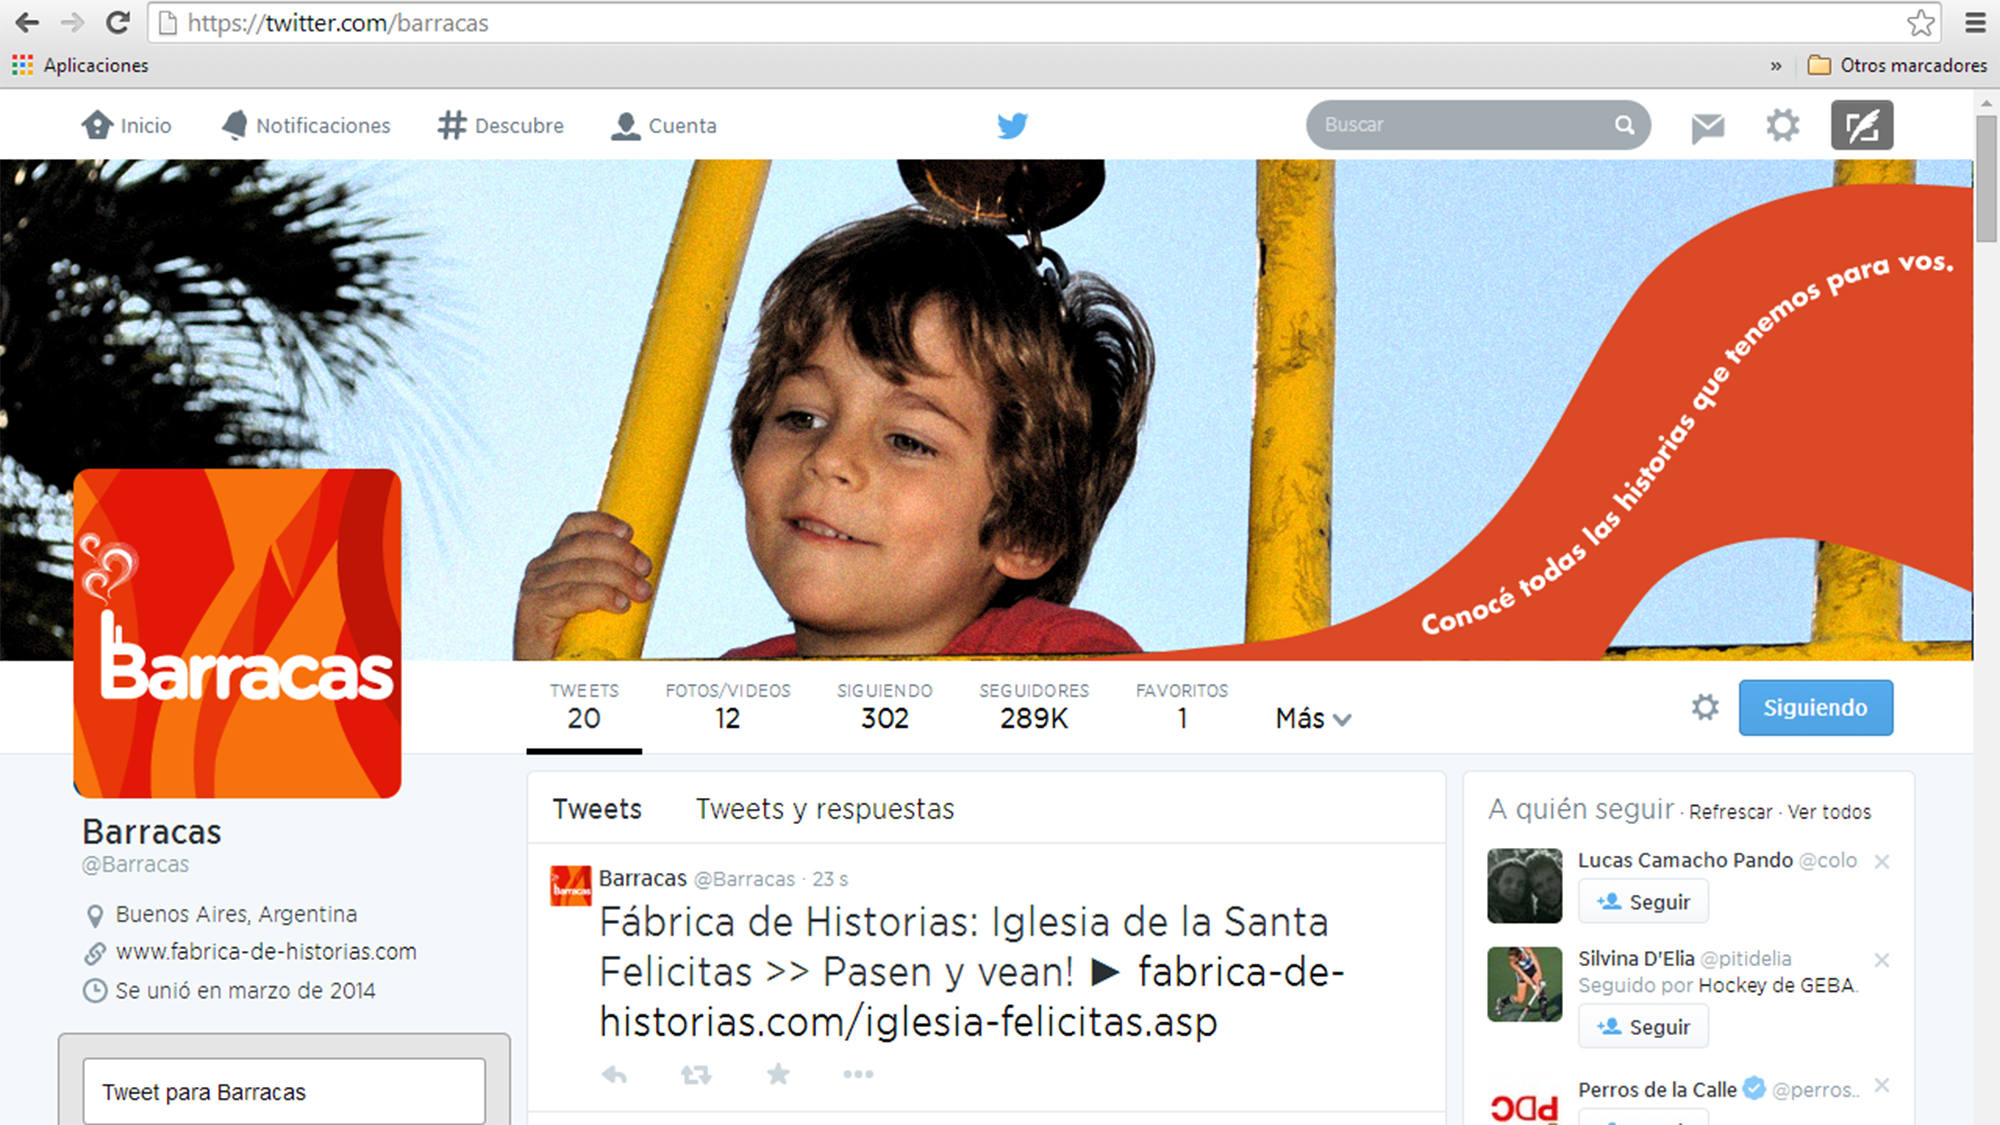Viewport: 2000px width, 1125px height.
Task: Open more options on the tweet
Action: [x=858, y=1075]
